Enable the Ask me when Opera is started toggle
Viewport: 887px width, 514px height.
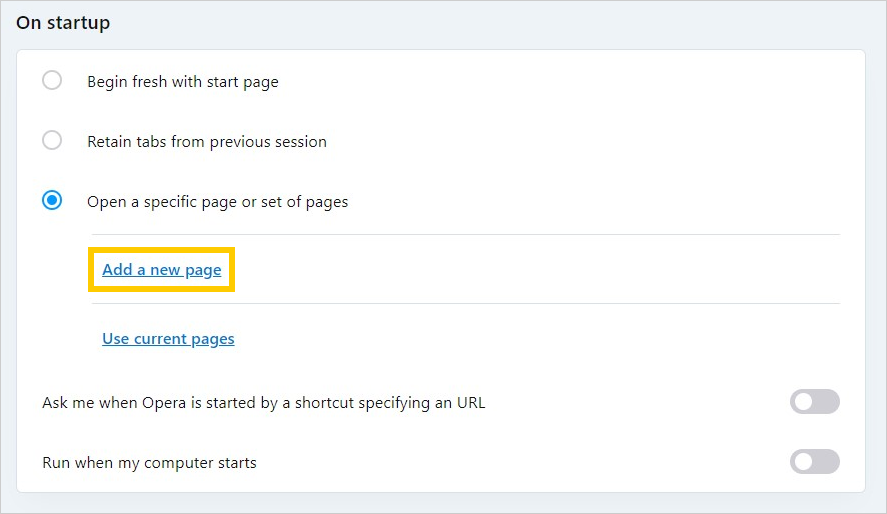coord(814,402)
